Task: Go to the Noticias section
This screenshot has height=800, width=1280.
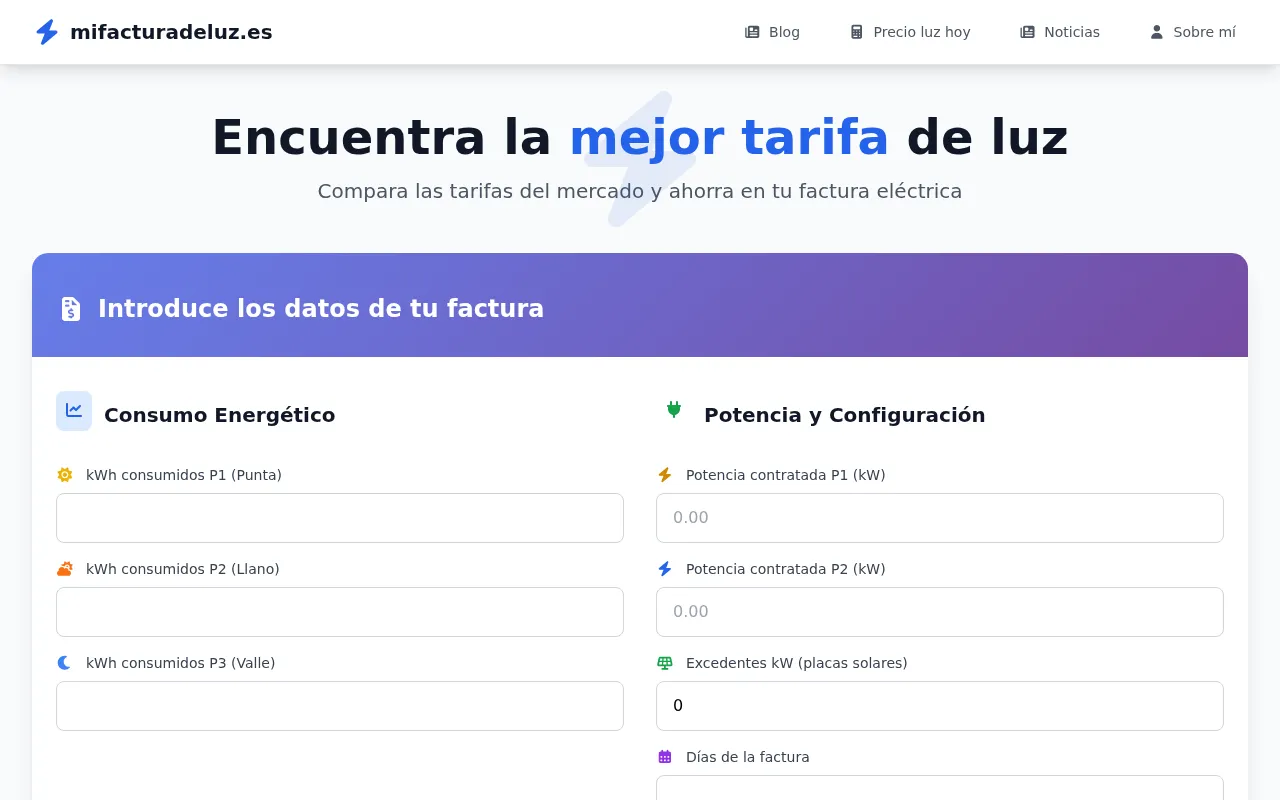Action: (1060, 32)
